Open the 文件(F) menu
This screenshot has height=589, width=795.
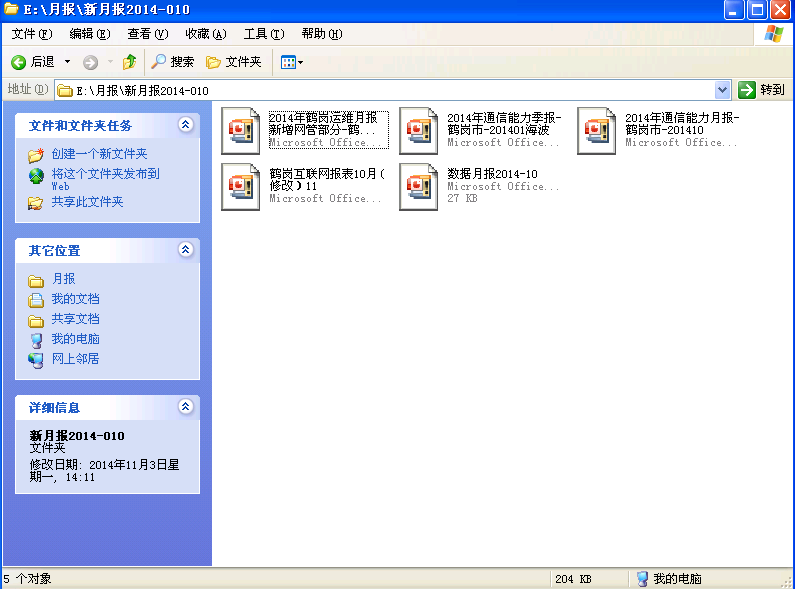(31, 34)
